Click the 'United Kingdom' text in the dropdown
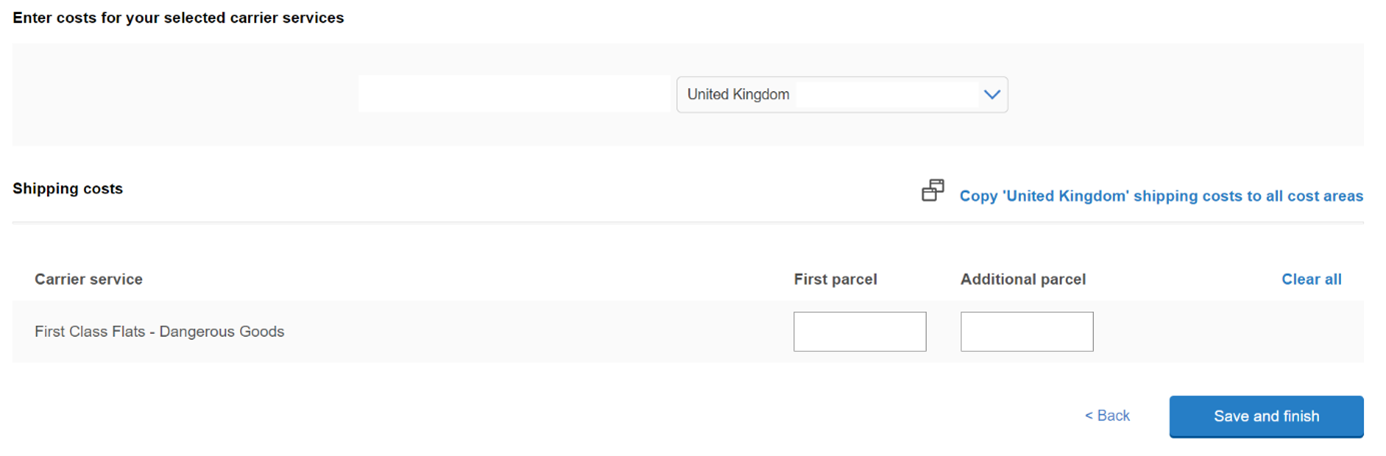 pyautogui.click(x=738, y=95)
